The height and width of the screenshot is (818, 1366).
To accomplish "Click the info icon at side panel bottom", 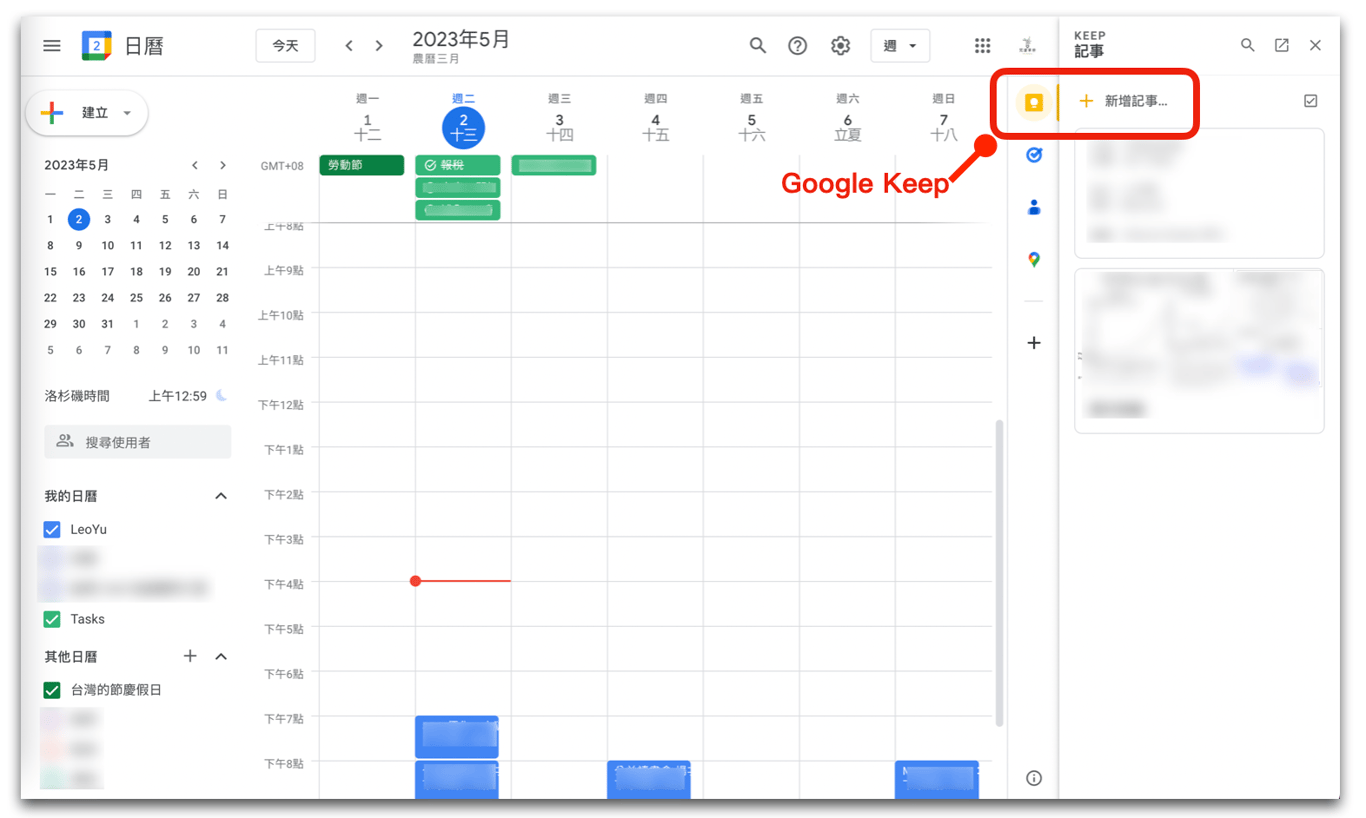I will (x=1034, y=778).
